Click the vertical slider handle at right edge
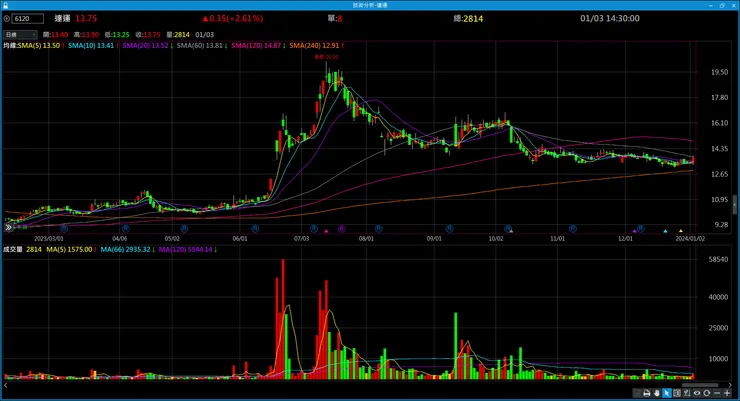The height and width of the screenshot is (401, 740). 735,205
